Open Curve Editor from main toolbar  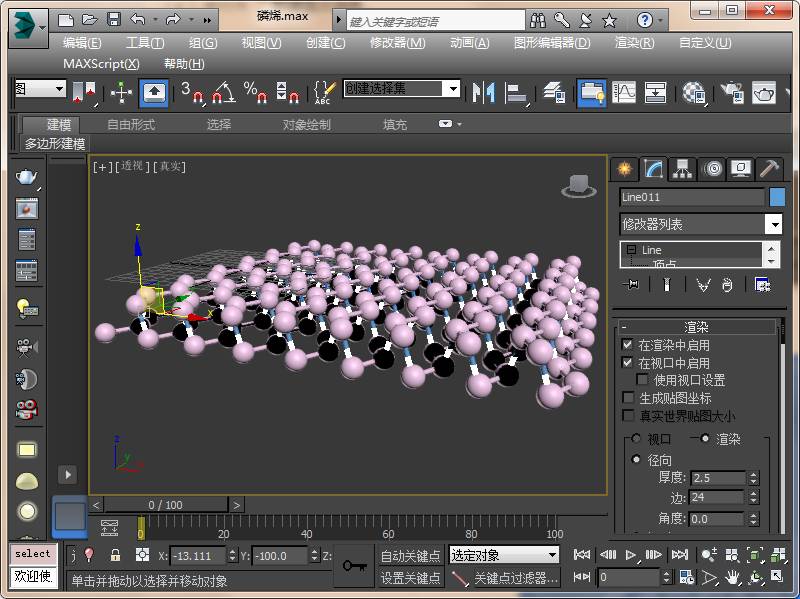click(x=624, y=93)
